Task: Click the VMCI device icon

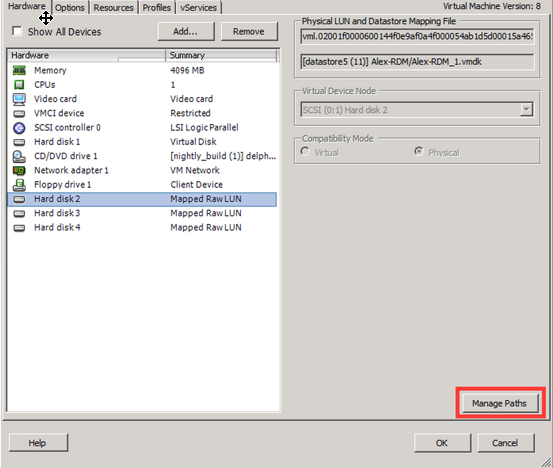Action: point(19,114)
